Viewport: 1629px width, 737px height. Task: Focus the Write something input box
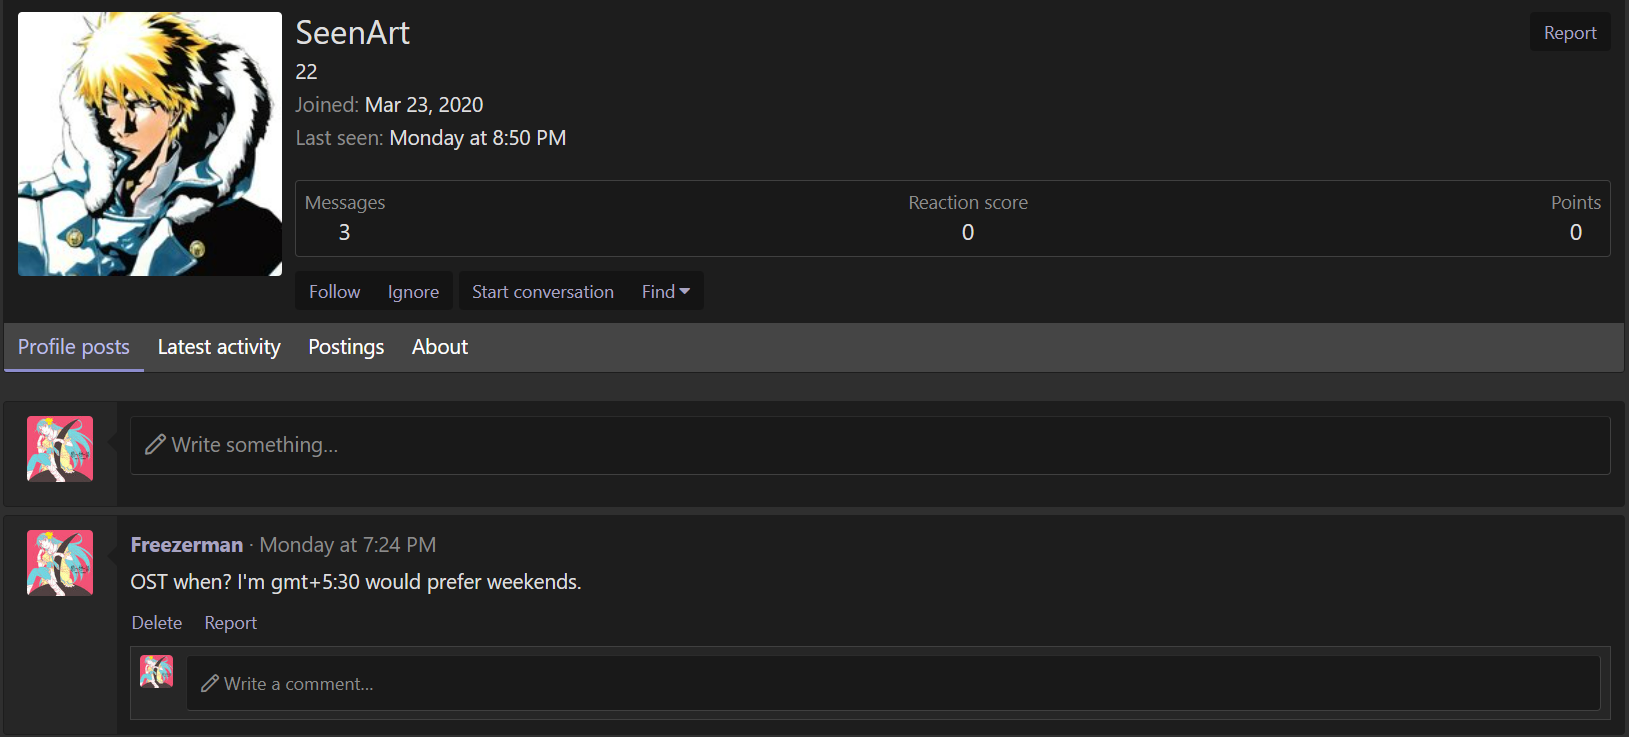[870, 445]
